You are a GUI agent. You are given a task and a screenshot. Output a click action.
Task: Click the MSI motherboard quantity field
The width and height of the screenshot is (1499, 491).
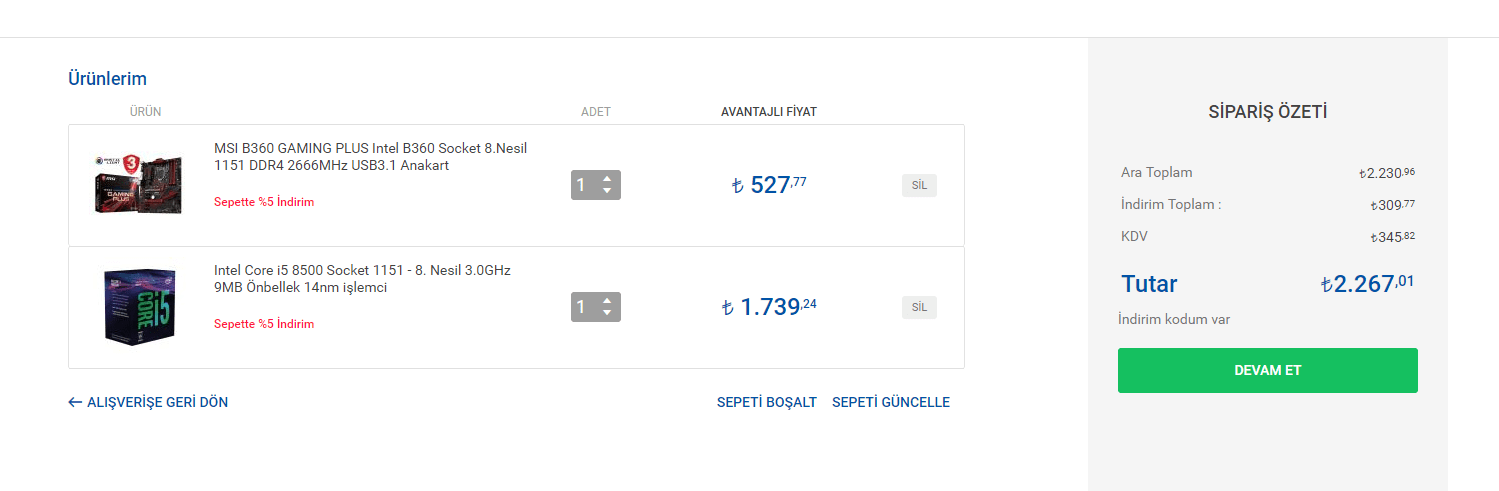583,185
